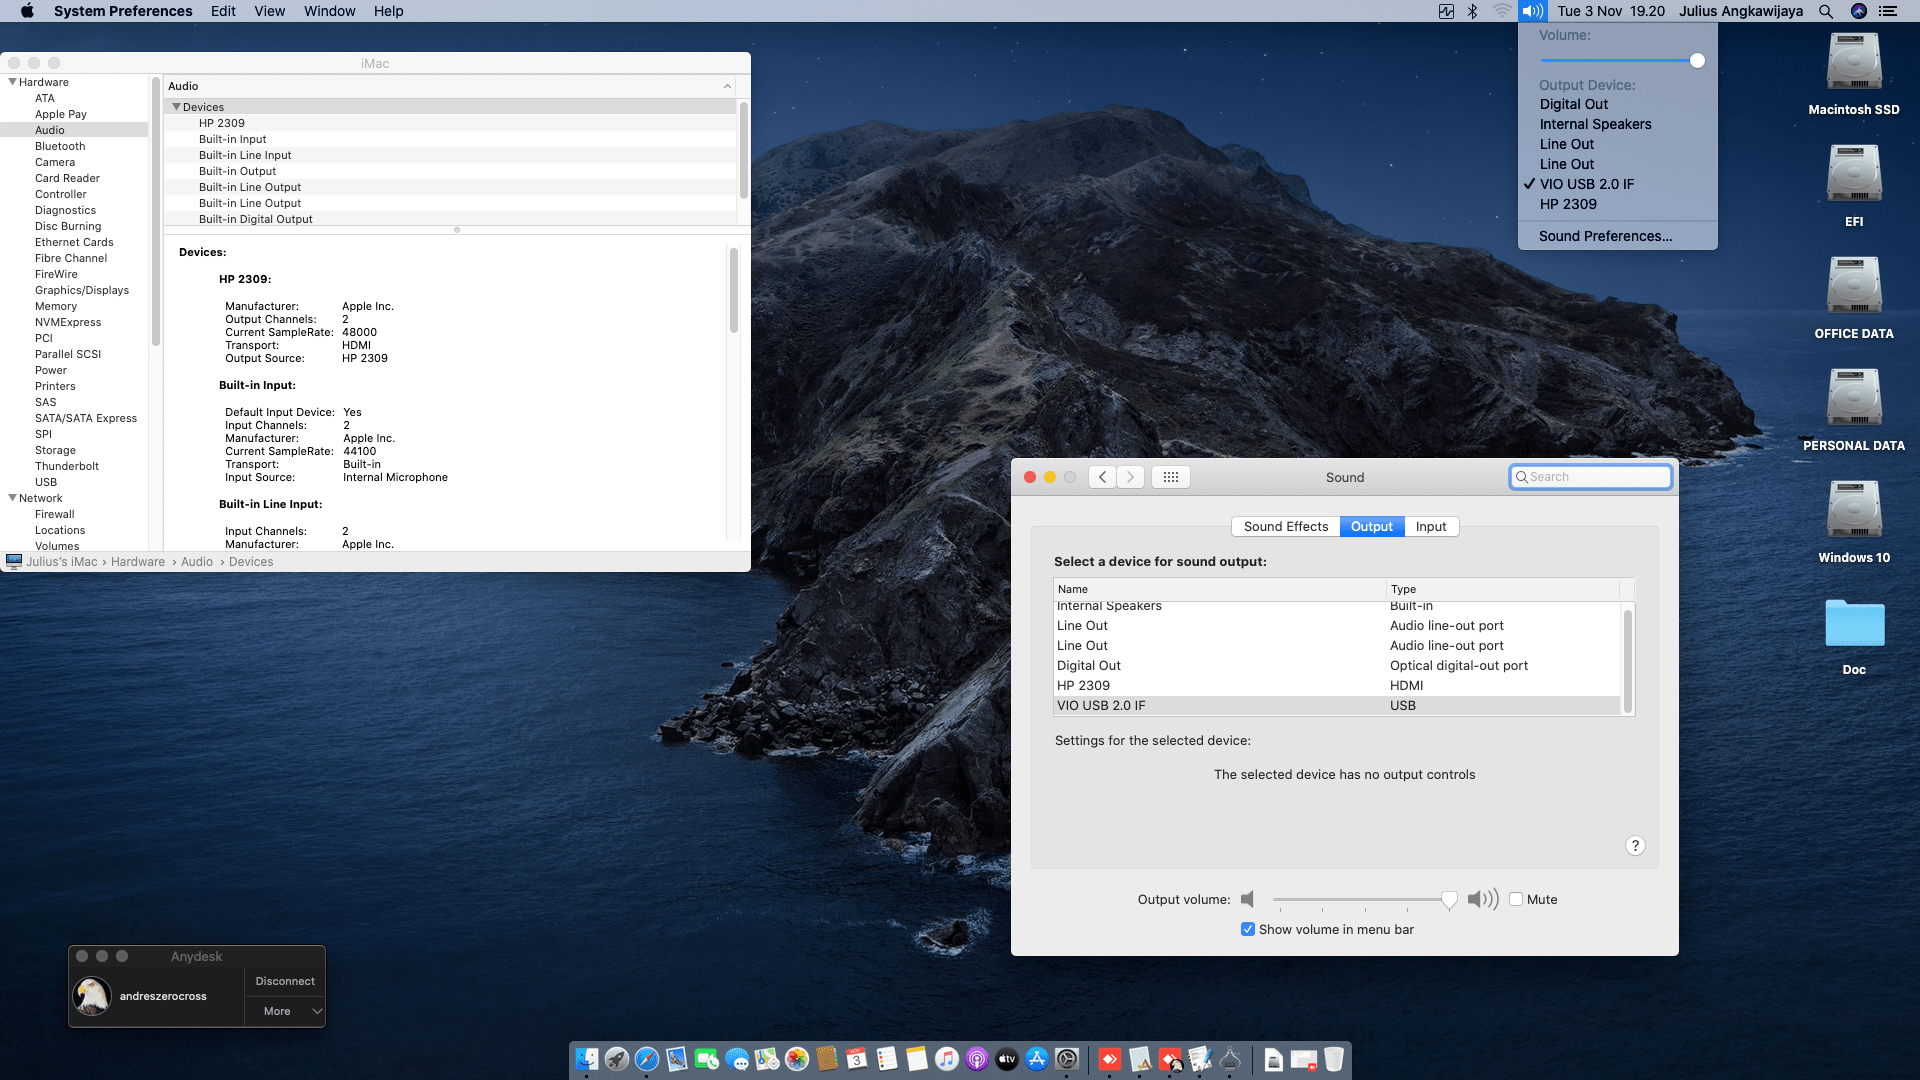Open App Store from the Dock

[1037, 1059]
